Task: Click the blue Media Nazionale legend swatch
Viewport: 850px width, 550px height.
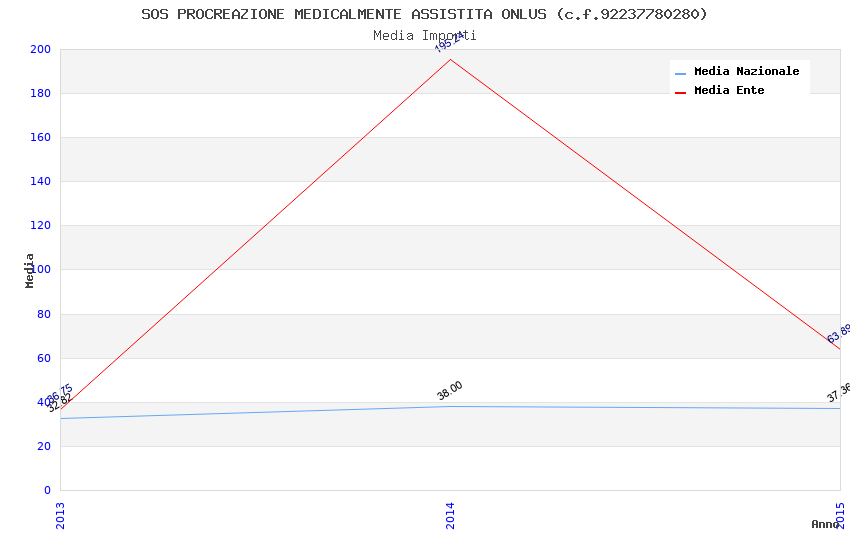Action: coord(680,73)
